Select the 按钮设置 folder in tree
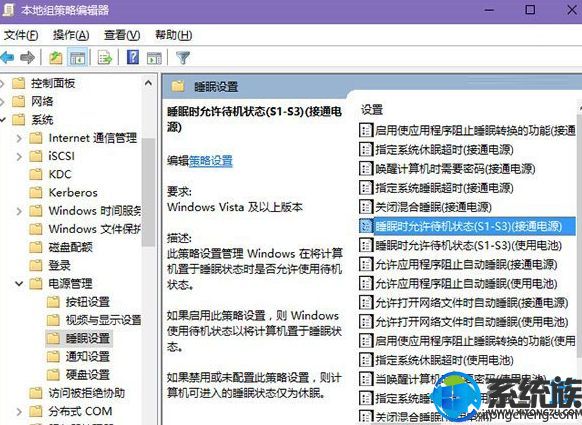 pos(88,302)
